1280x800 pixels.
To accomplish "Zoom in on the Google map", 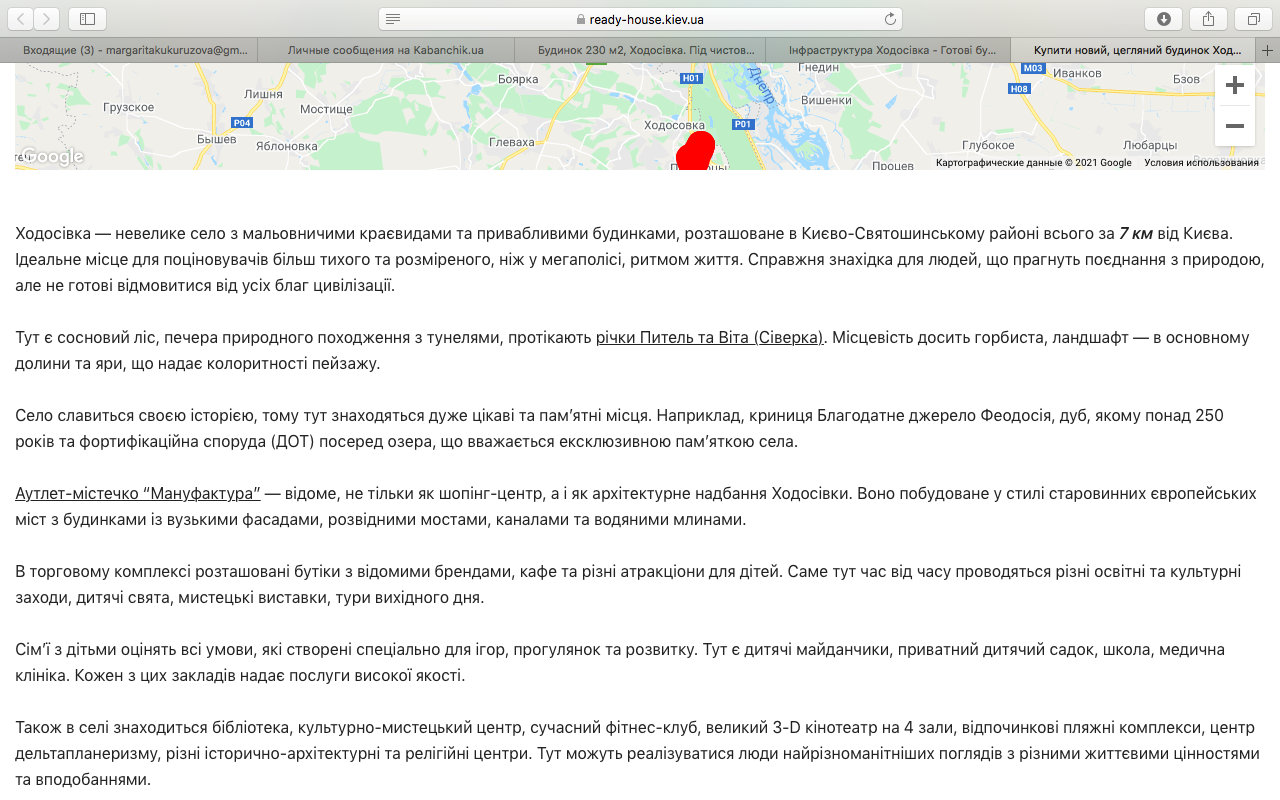I will (1235, 85).
